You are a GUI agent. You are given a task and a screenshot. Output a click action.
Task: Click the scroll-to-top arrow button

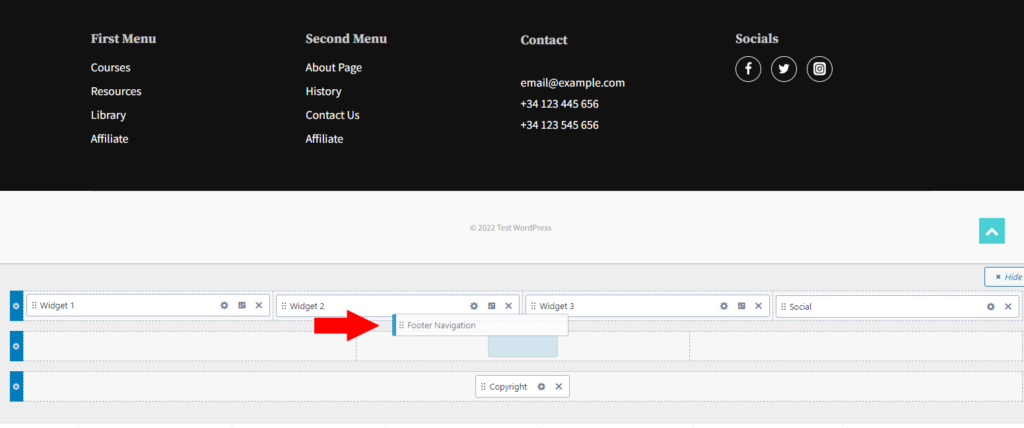(991, 231)
